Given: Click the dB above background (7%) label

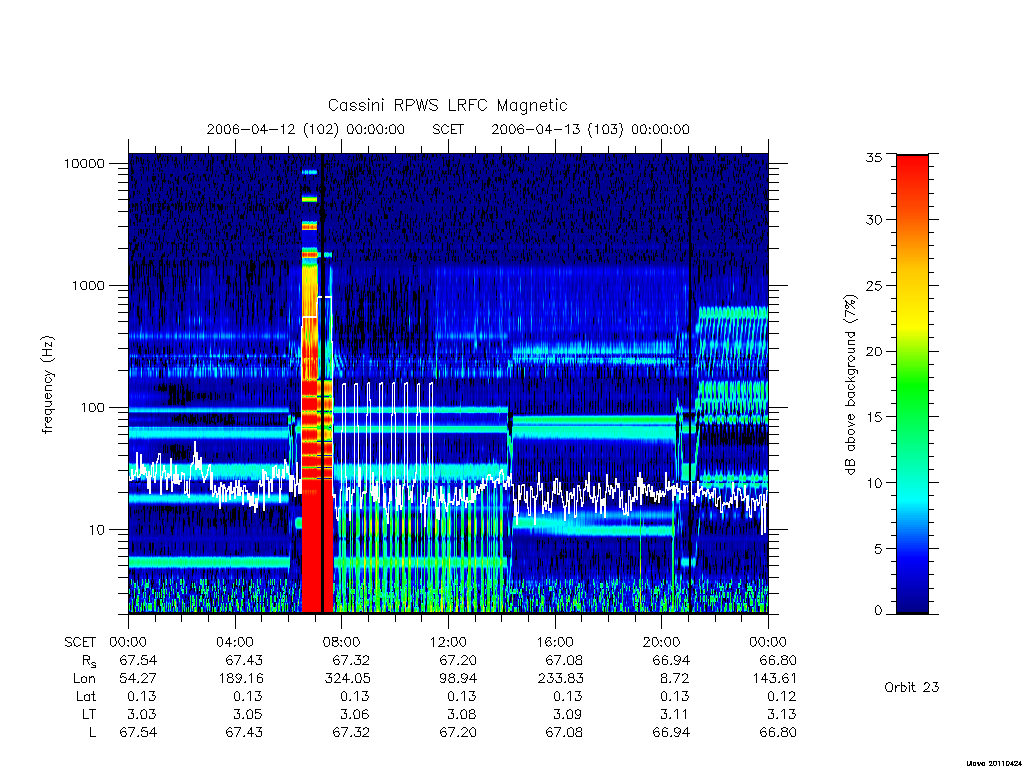Looking at the screenshot, I should pyautogui.click(x=850, y=385).
